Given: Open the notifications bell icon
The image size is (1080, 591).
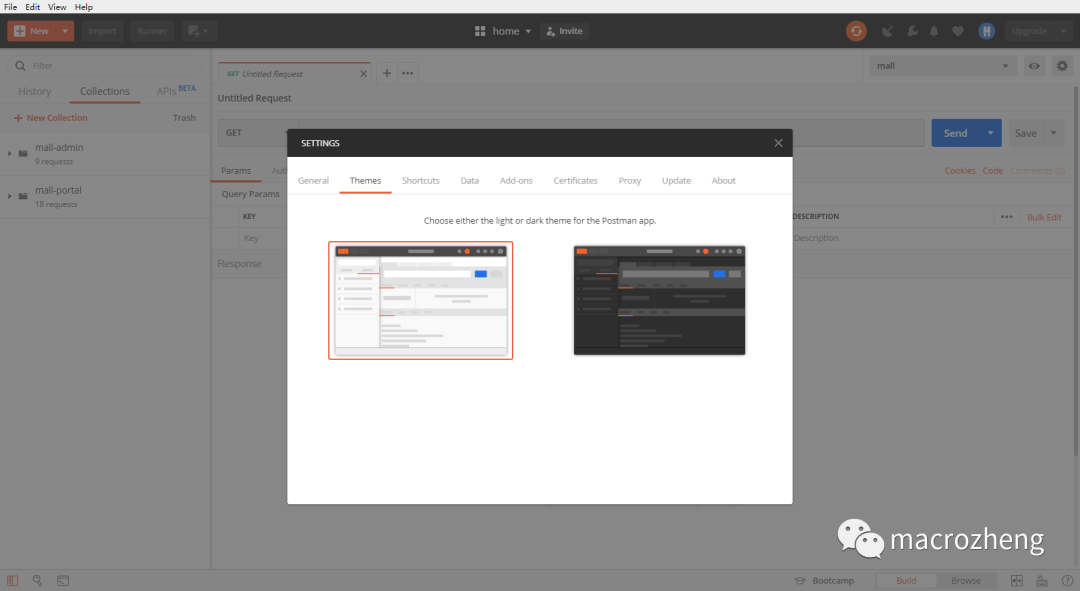Looking at the screenshot, I should click(x=934, y=31).
